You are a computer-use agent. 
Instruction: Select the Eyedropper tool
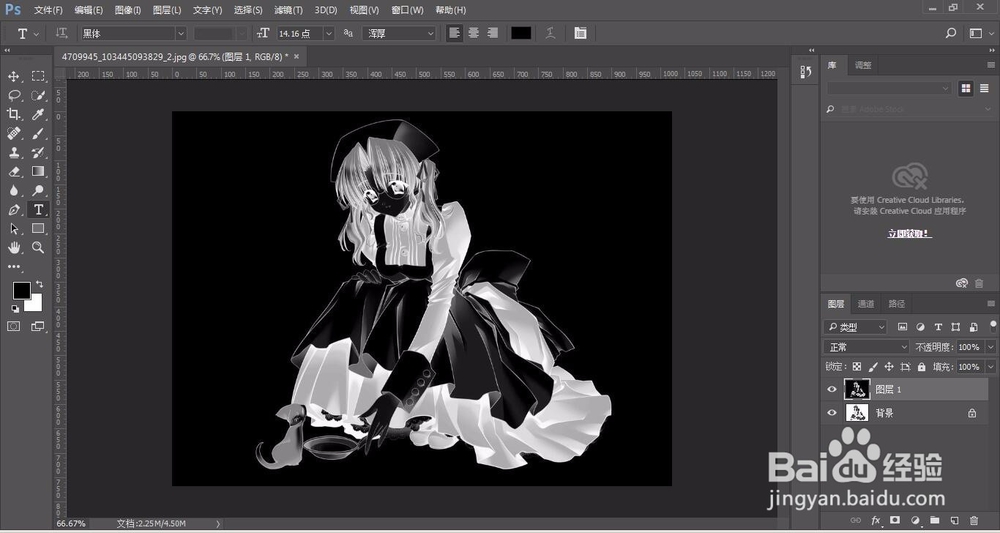[x=38, y=114]
